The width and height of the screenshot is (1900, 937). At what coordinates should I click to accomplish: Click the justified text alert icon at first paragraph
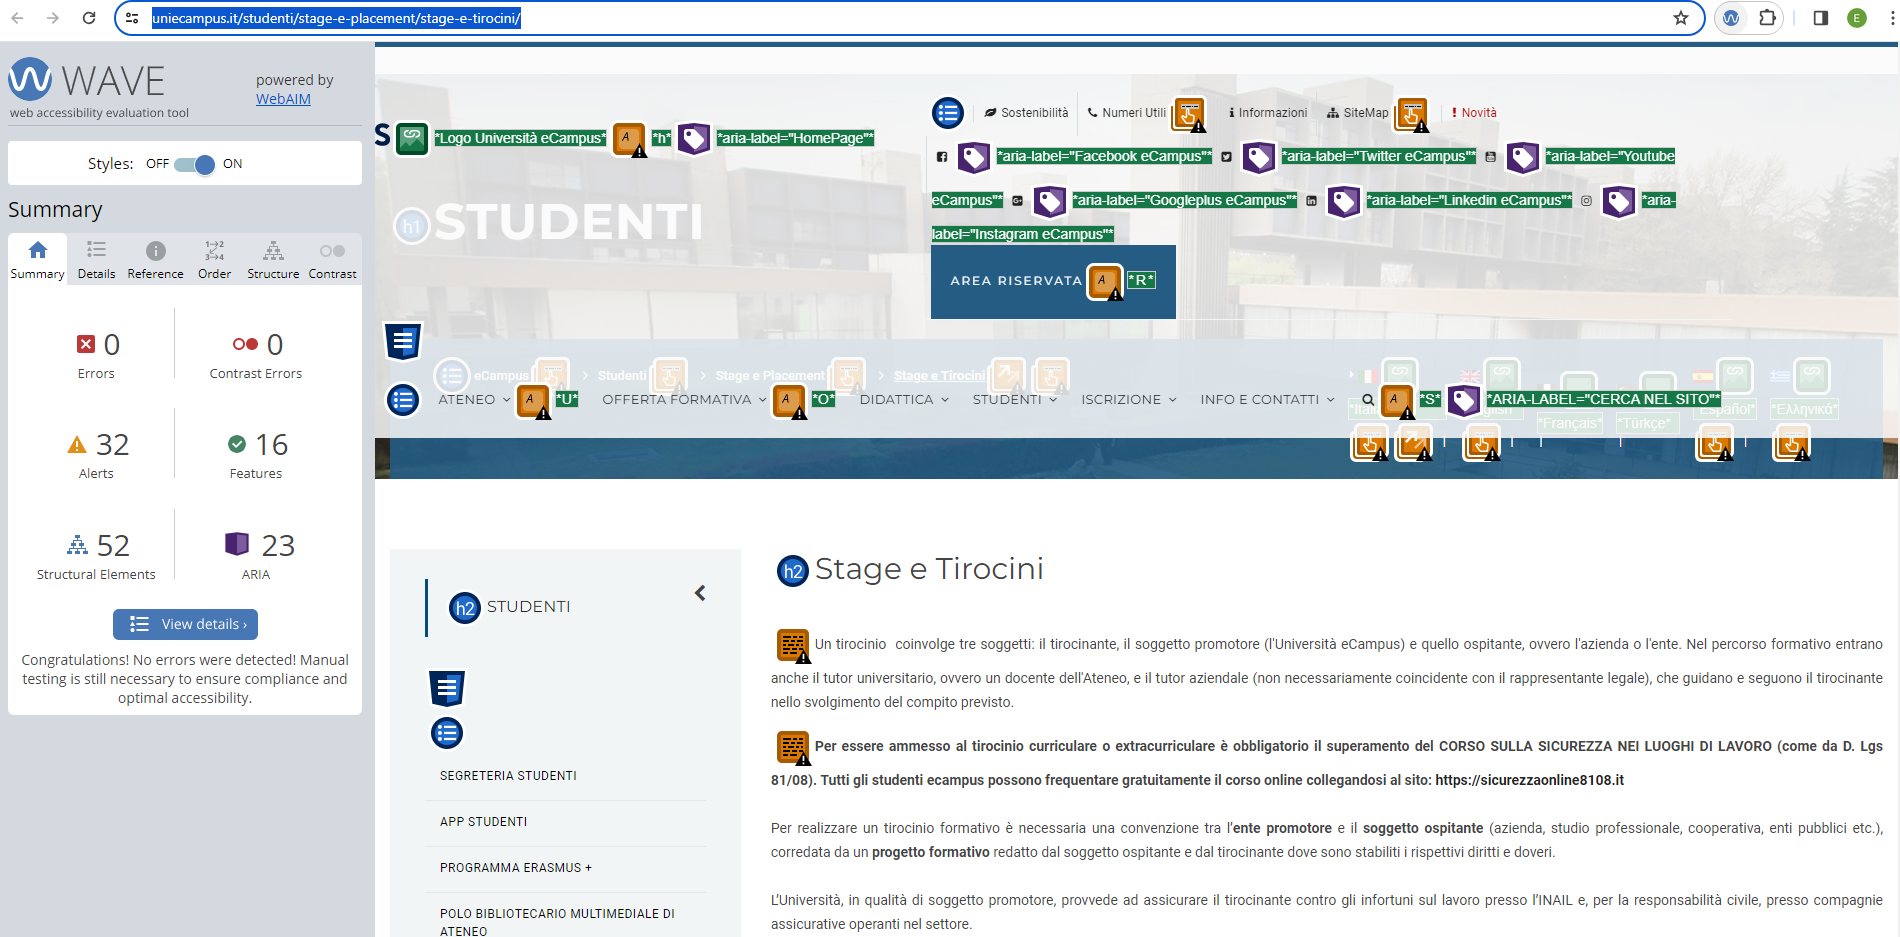coord(793,646)
